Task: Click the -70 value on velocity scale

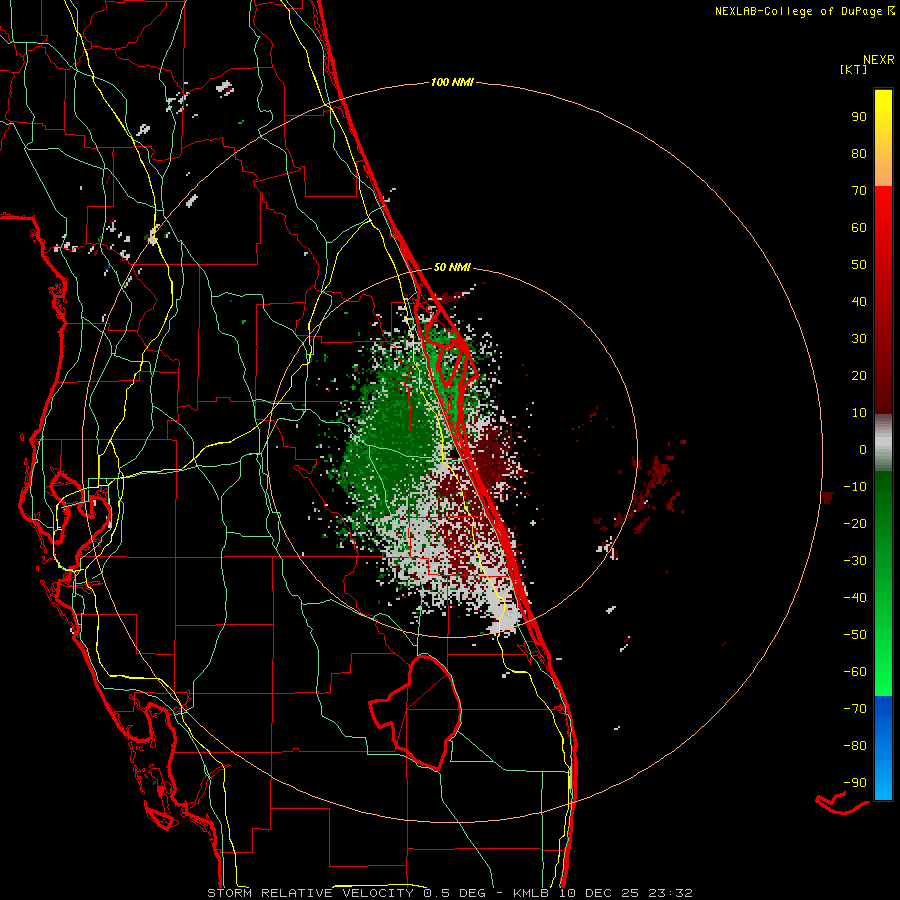Action: 855,709
